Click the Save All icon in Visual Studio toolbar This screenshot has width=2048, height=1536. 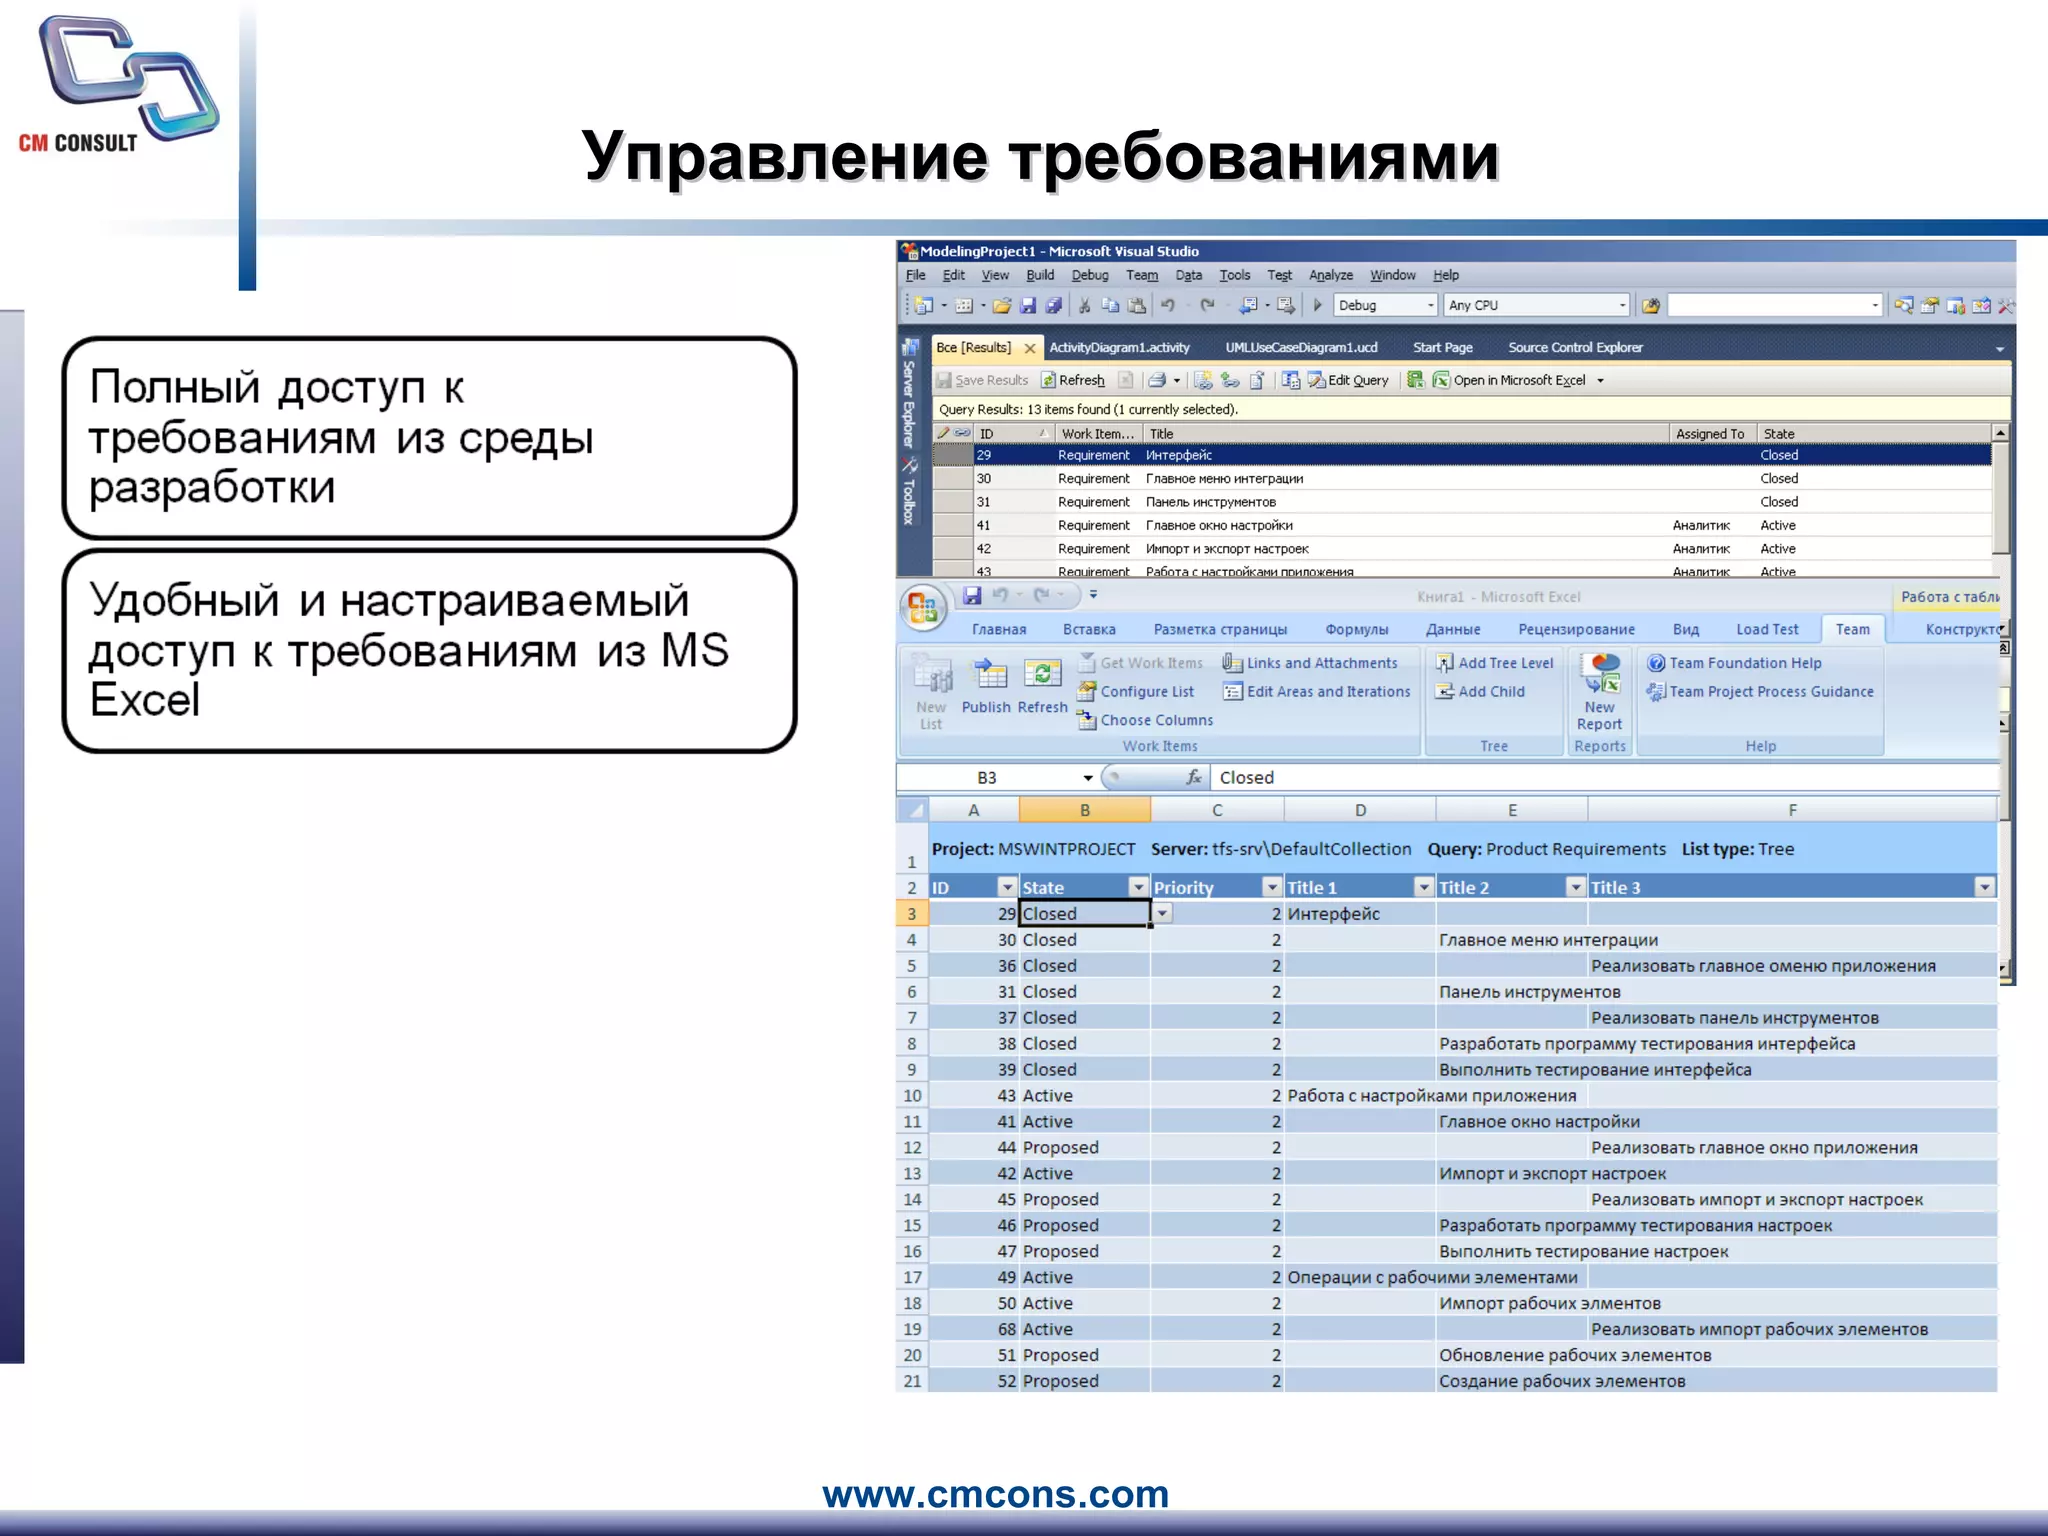pos(1053,305)
